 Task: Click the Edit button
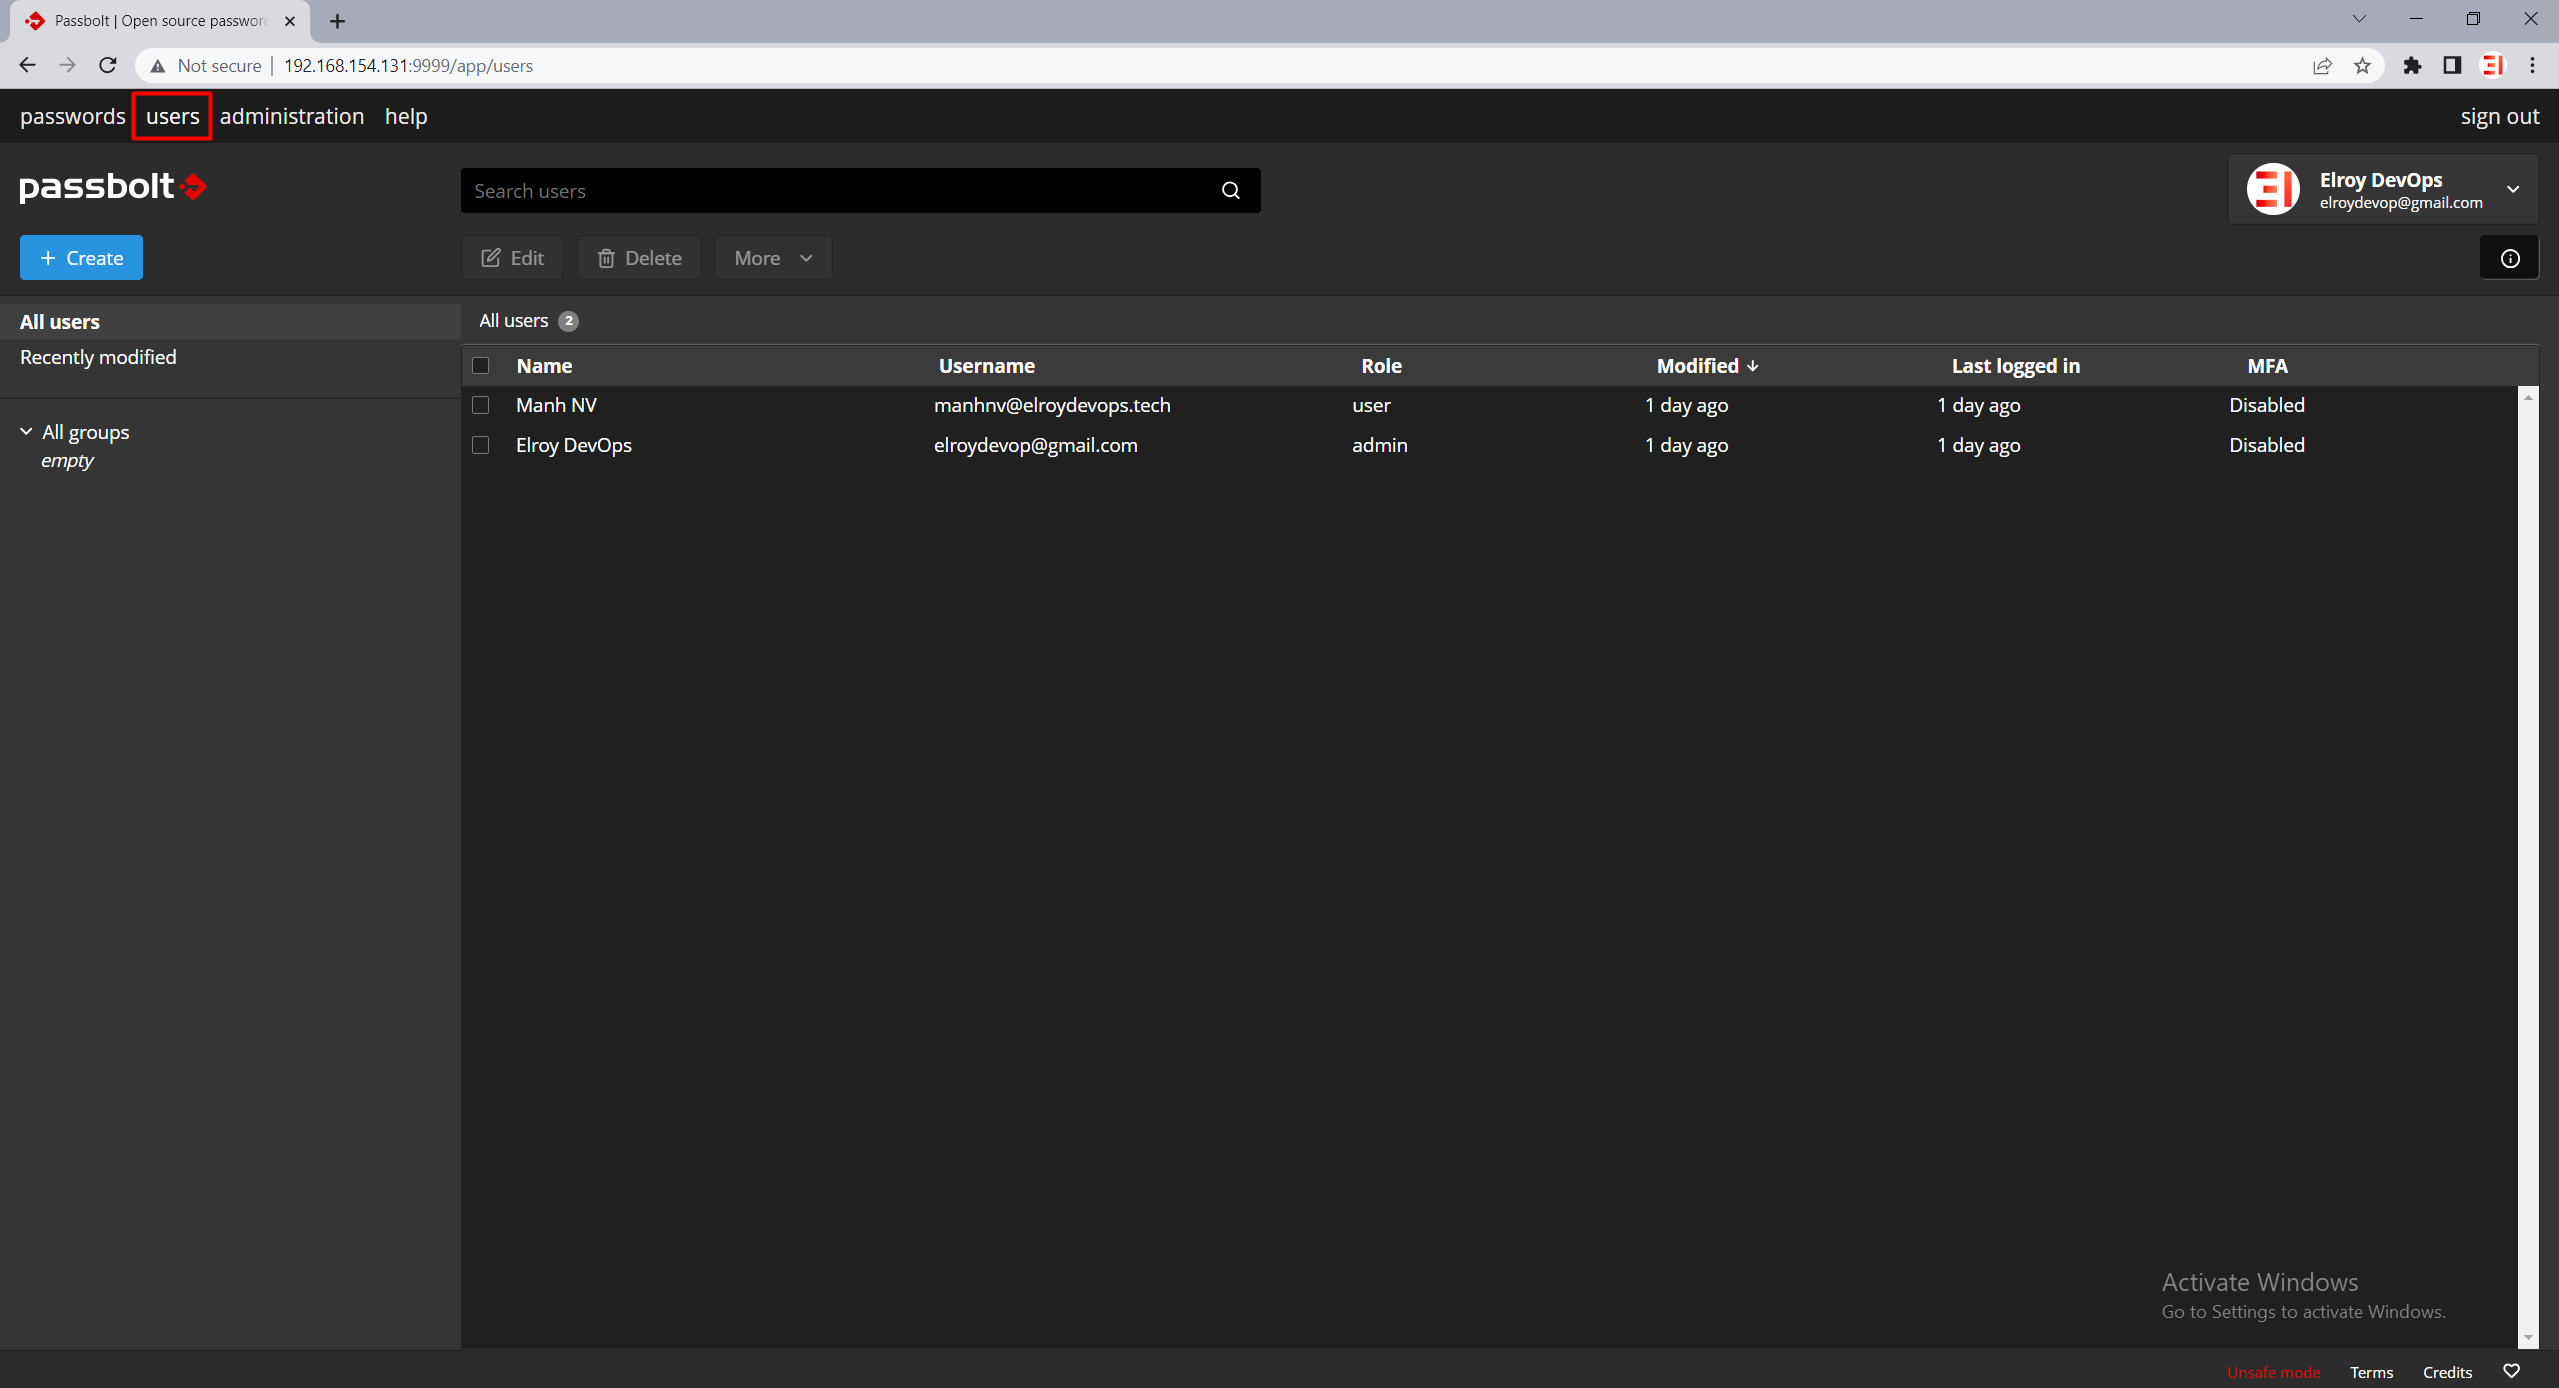tap(512, 258)
